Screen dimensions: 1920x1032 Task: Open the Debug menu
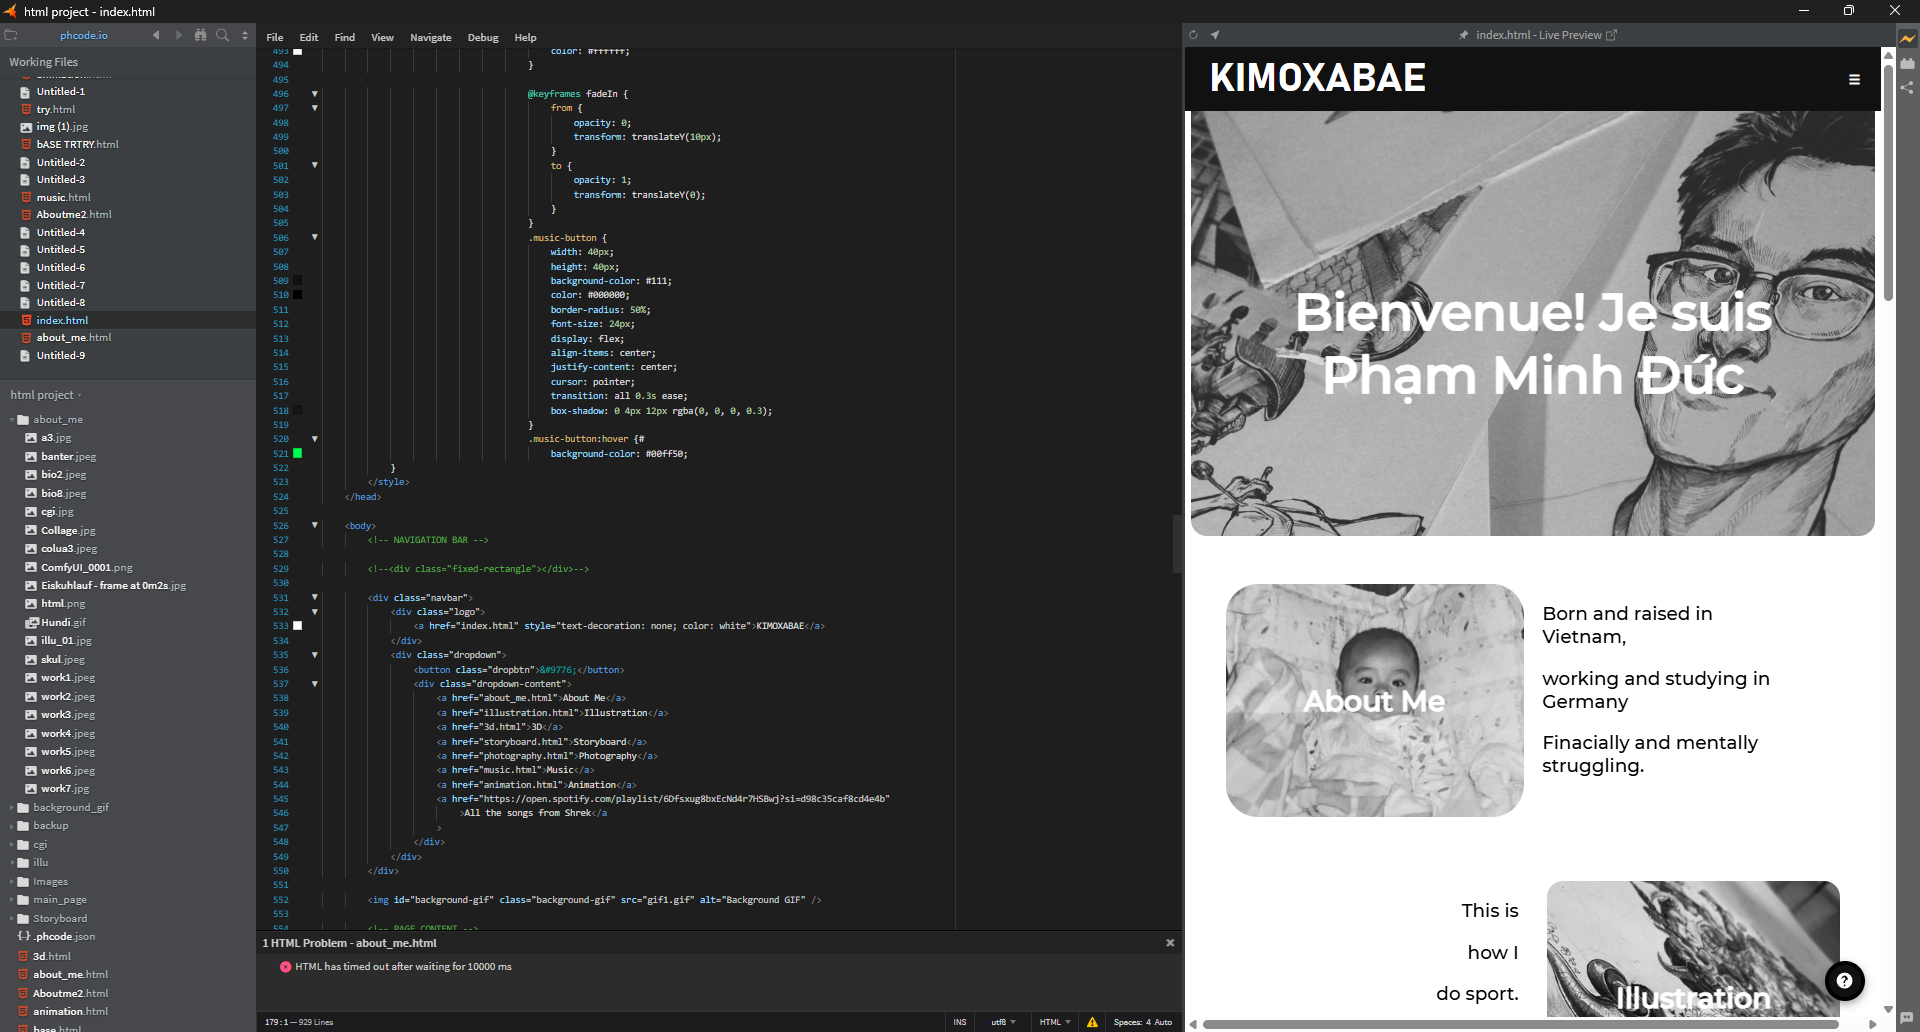tap(482, 37)
